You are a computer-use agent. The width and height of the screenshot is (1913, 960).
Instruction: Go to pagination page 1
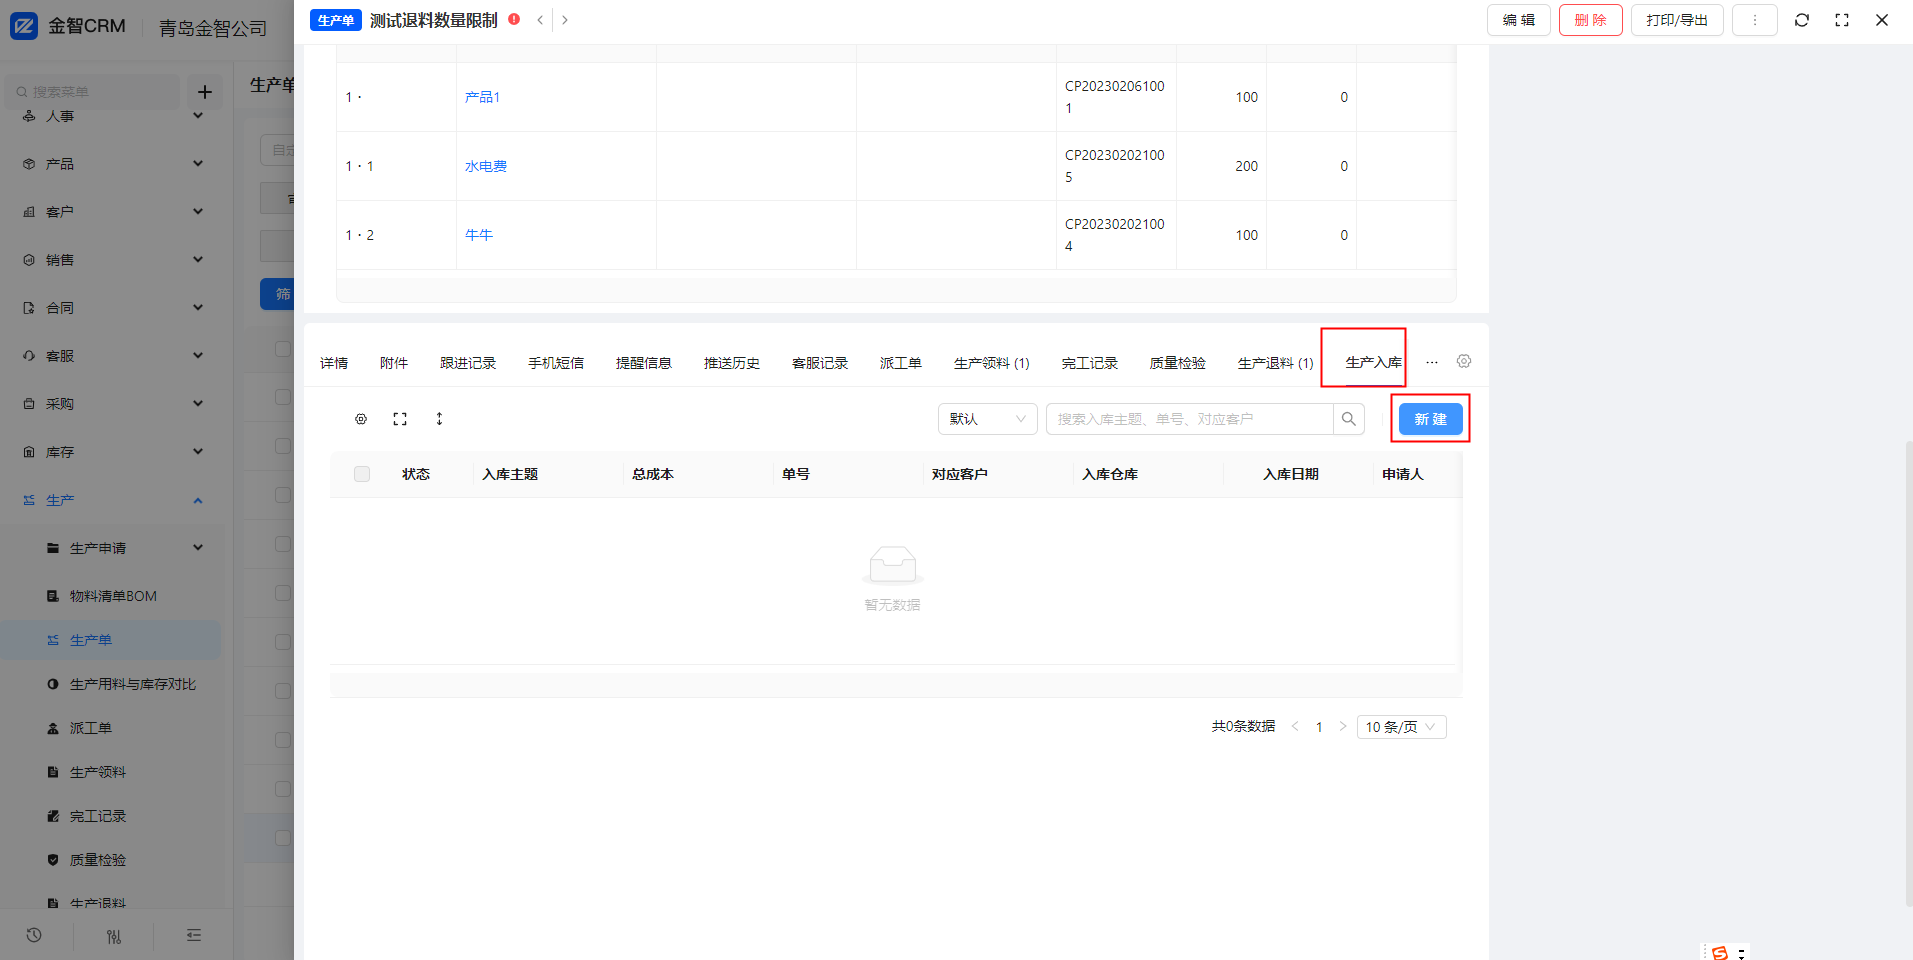1319,727
